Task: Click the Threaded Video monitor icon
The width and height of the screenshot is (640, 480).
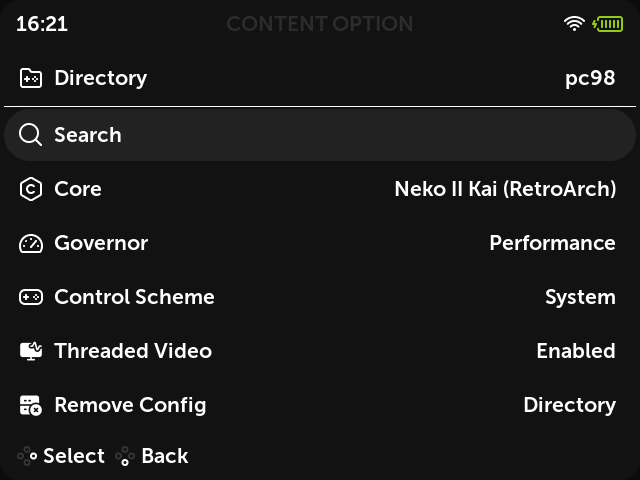Action: pos(31,351)
